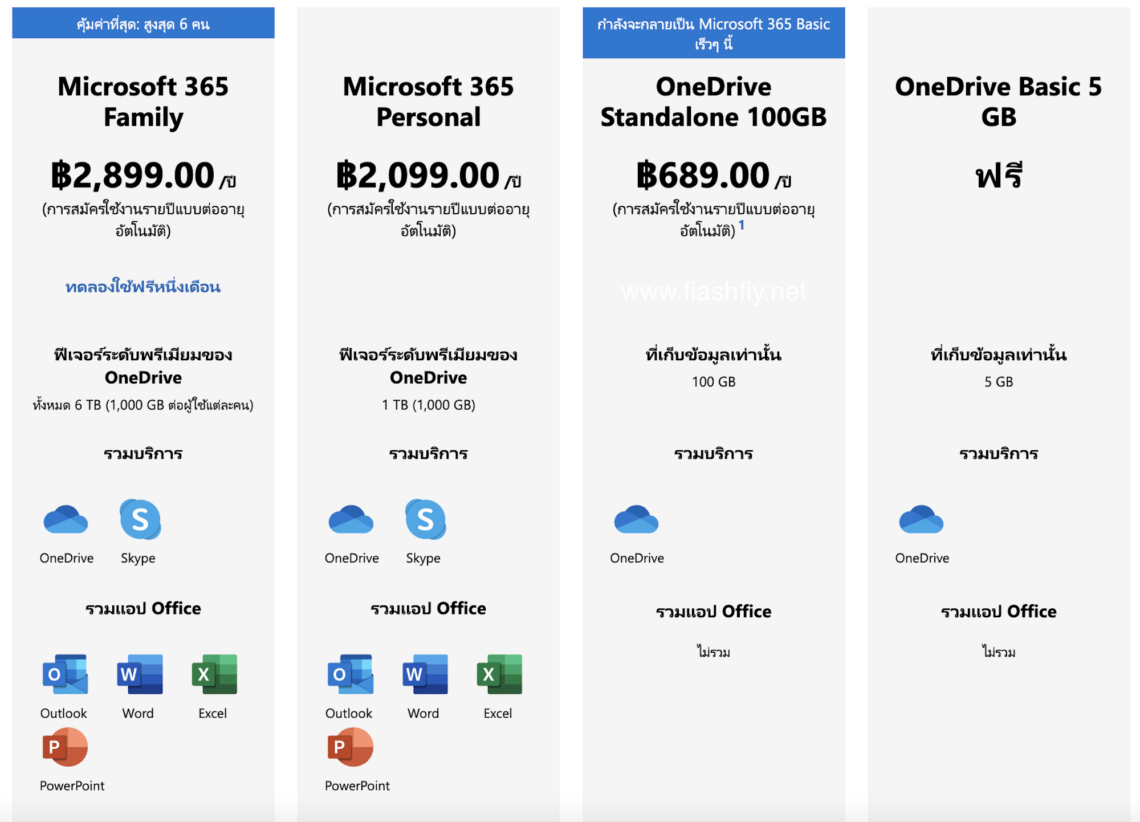Open the one-month free trial link
This screenshot has height=822, width=1140.
(142, 287)
